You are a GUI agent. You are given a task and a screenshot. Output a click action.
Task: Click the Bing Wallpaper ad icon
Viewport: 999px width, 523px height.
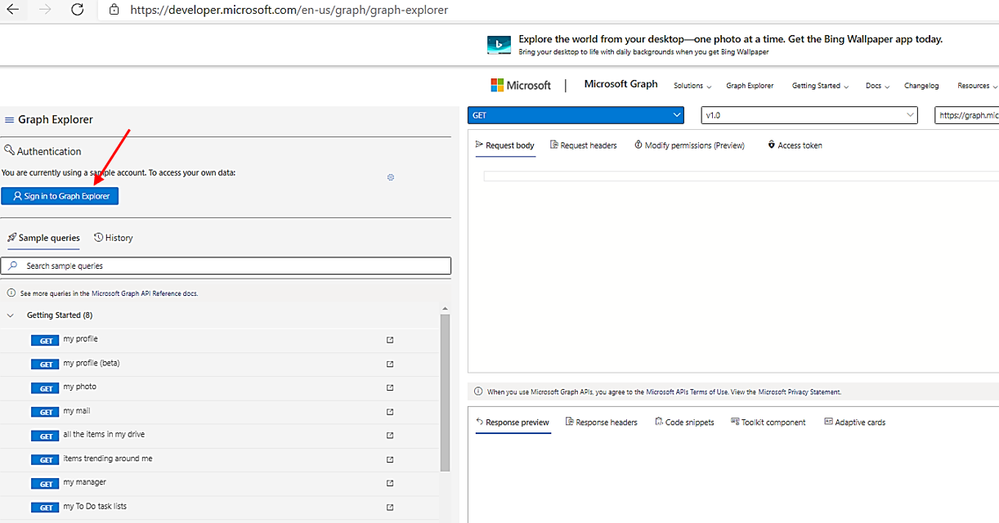[499, 45]
